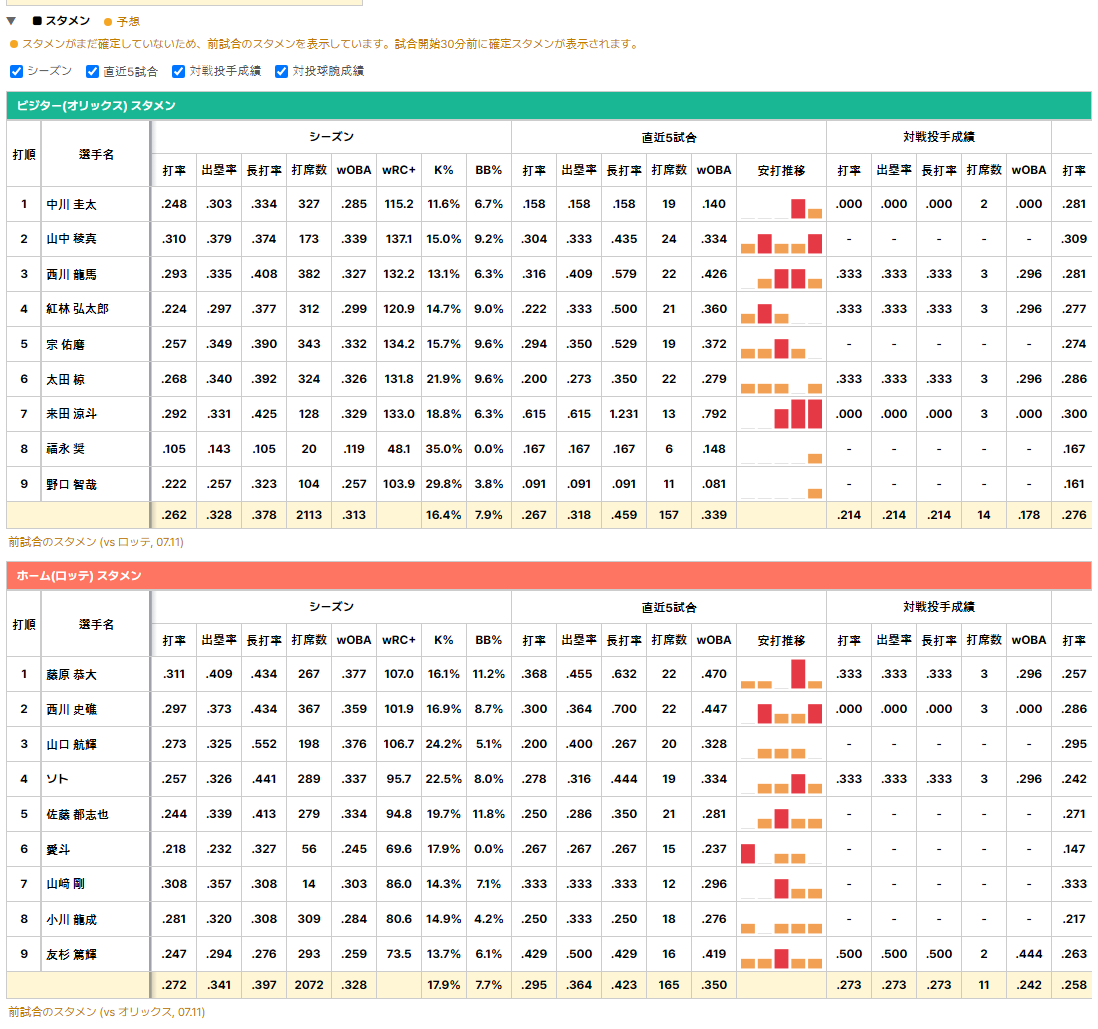
Task: Toggle the 直近5試合 checkbox
Action: tap(92, 71)
